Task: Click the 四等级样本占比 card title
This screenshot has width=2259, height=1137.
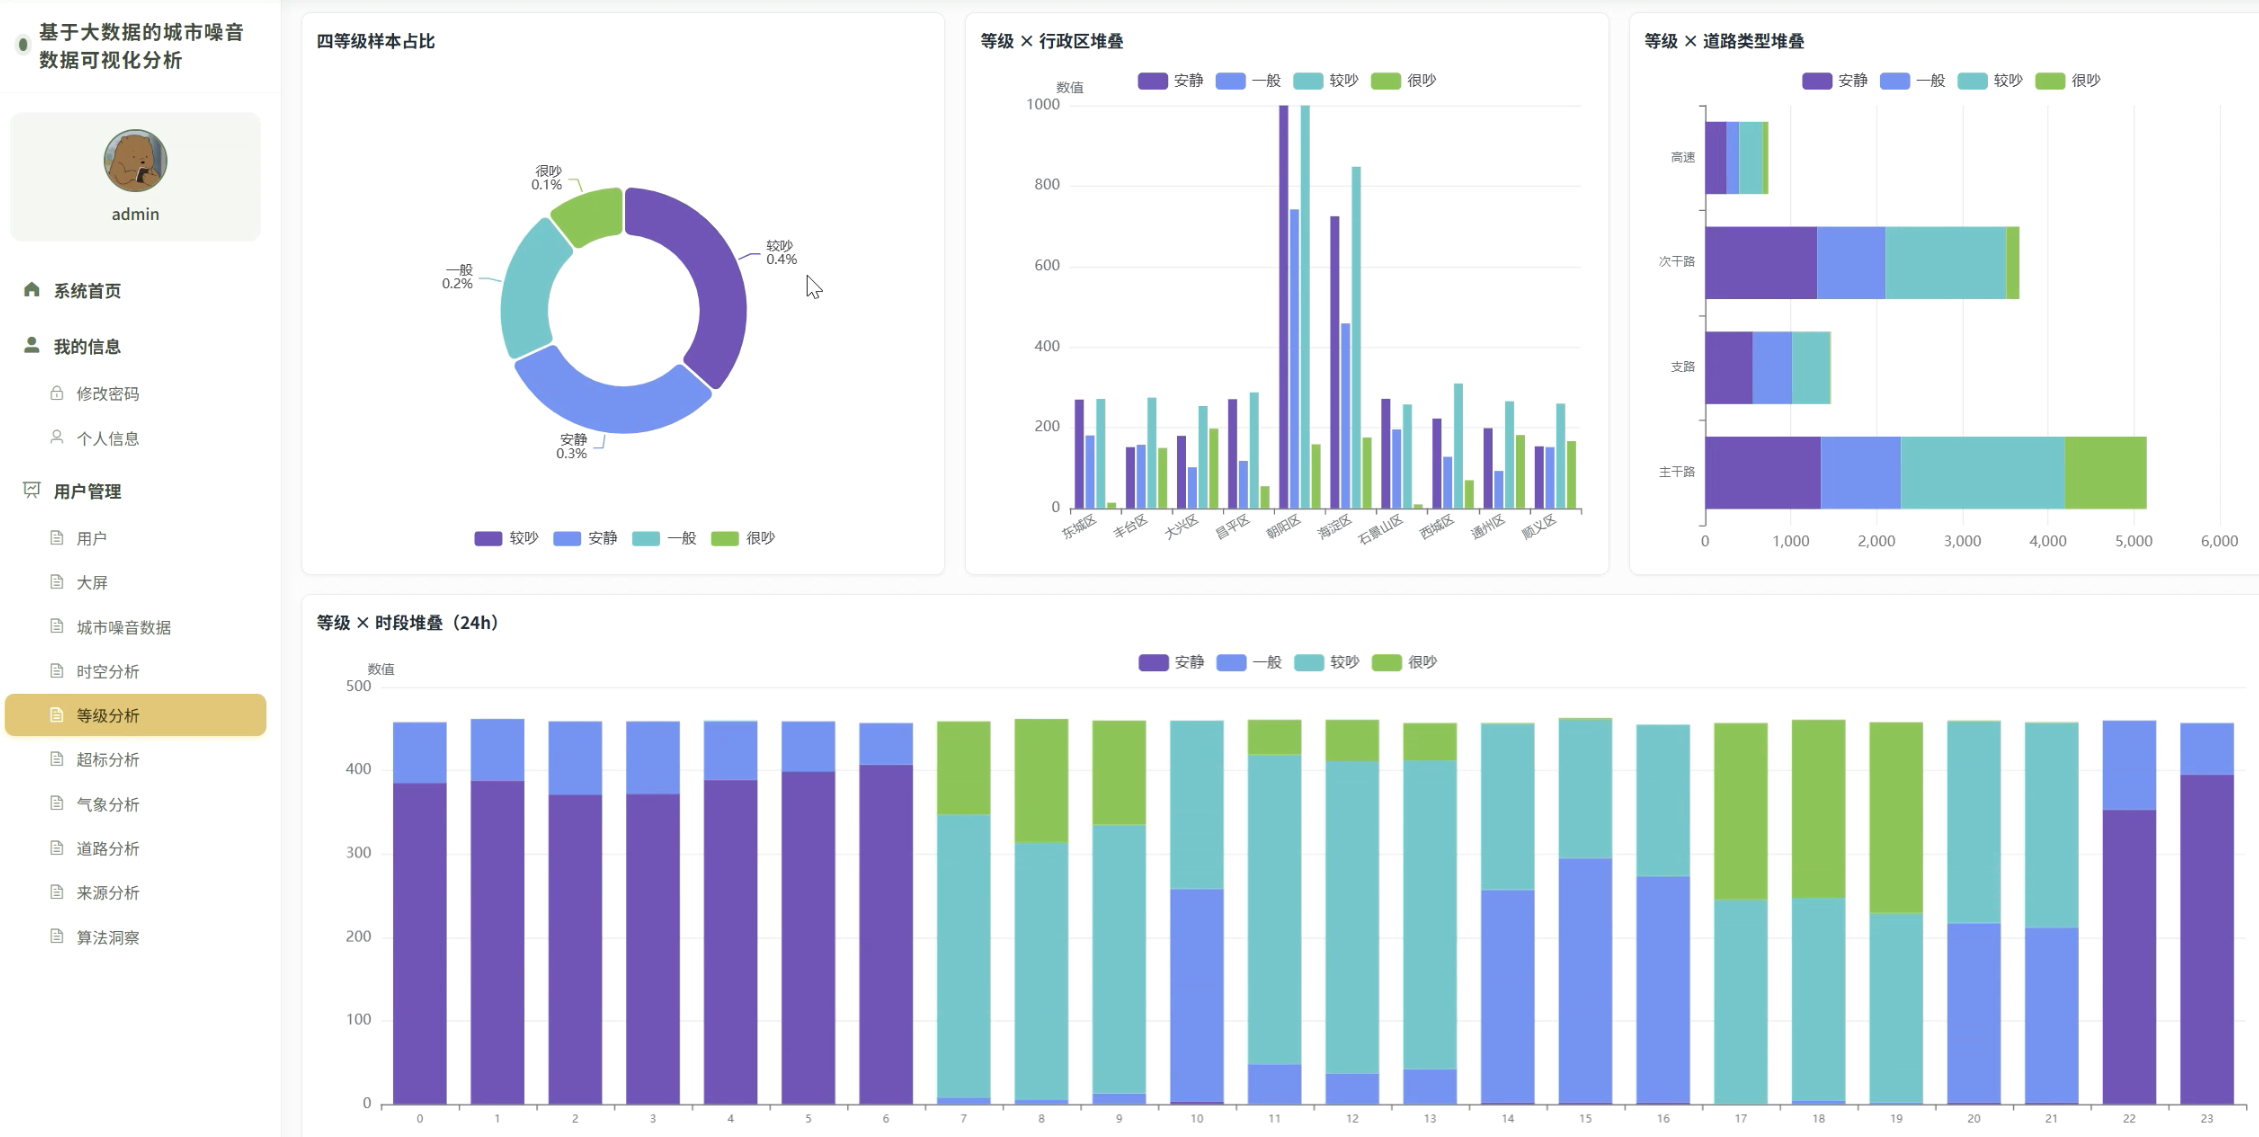Action: pos(376,41)
